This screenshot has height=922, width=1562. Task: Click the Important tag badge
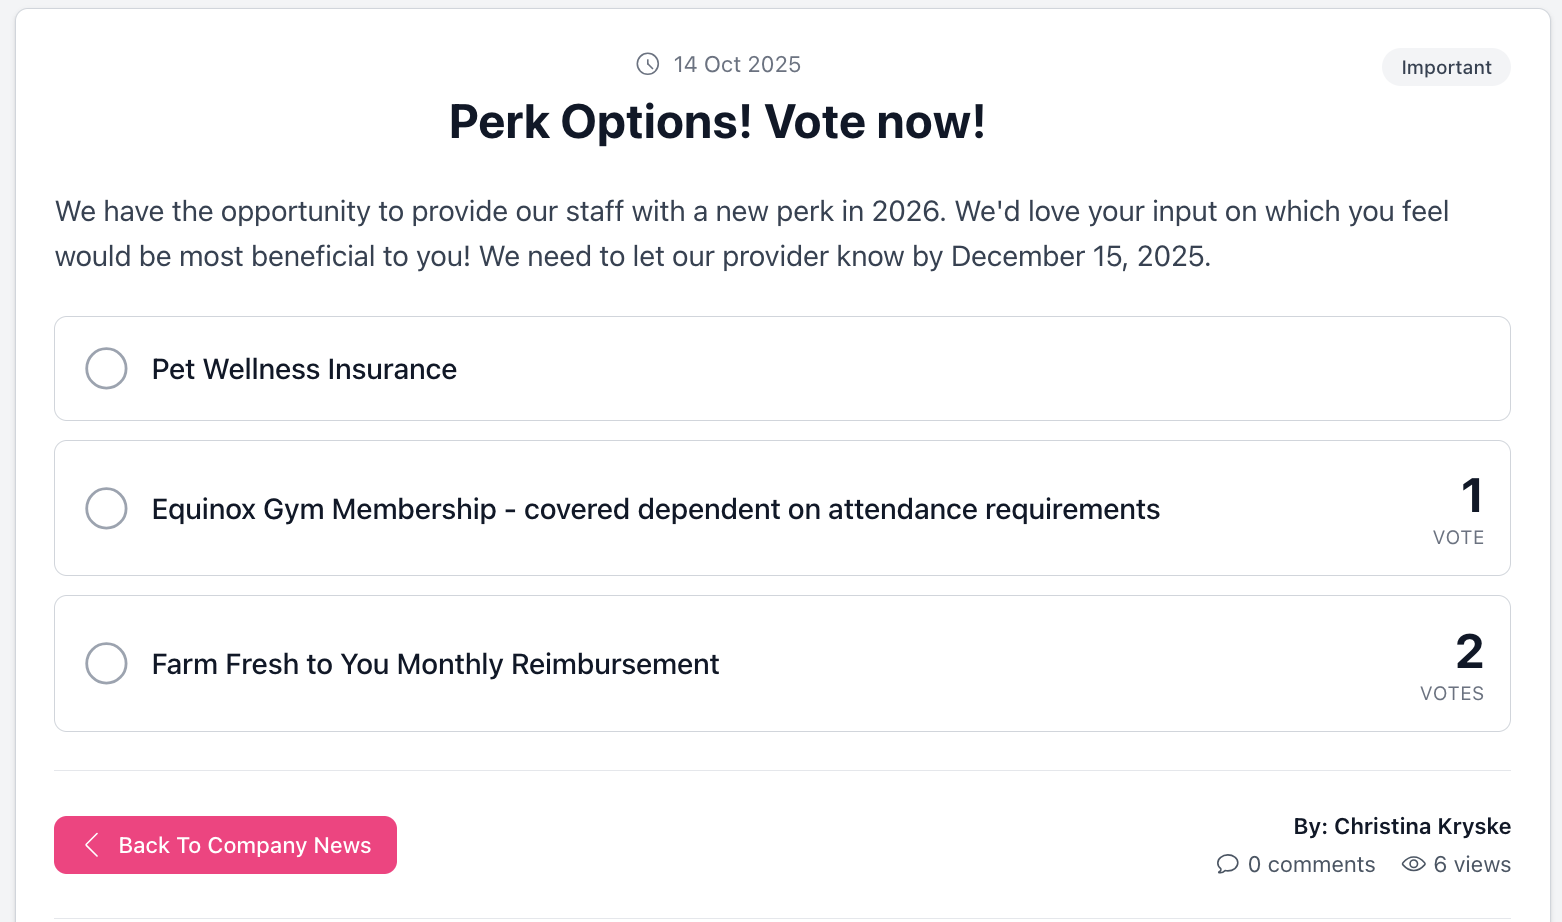coord(1445,67)
